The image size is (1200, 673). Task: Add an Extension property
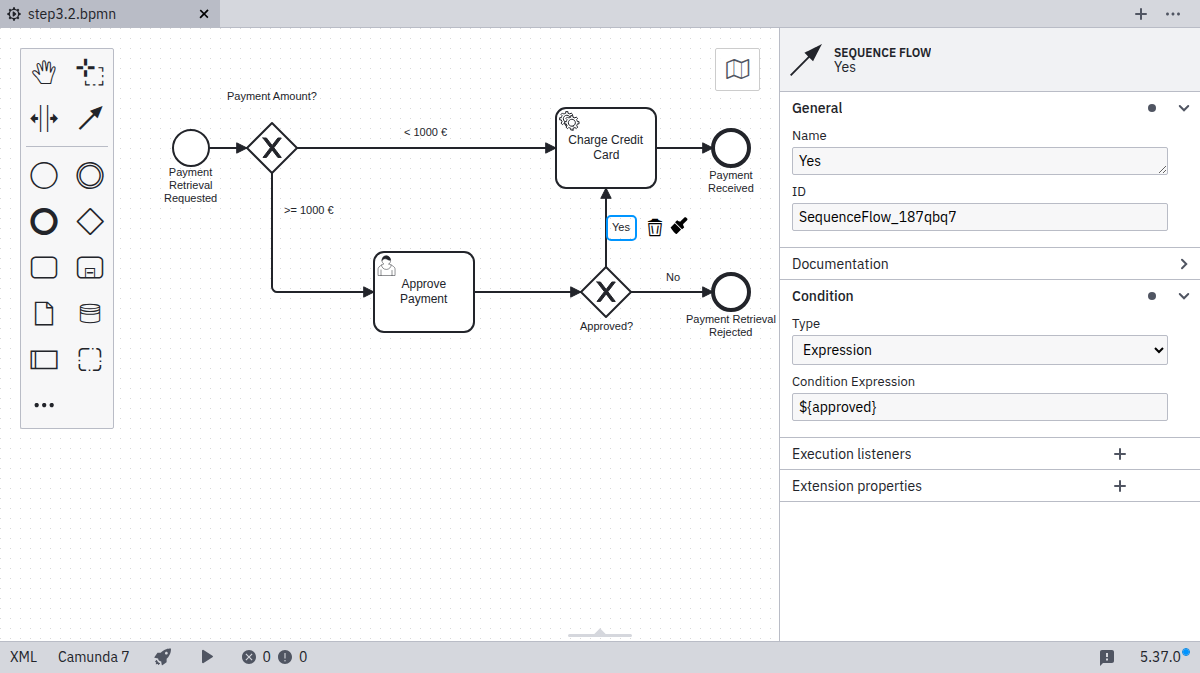click(1120, 486)
